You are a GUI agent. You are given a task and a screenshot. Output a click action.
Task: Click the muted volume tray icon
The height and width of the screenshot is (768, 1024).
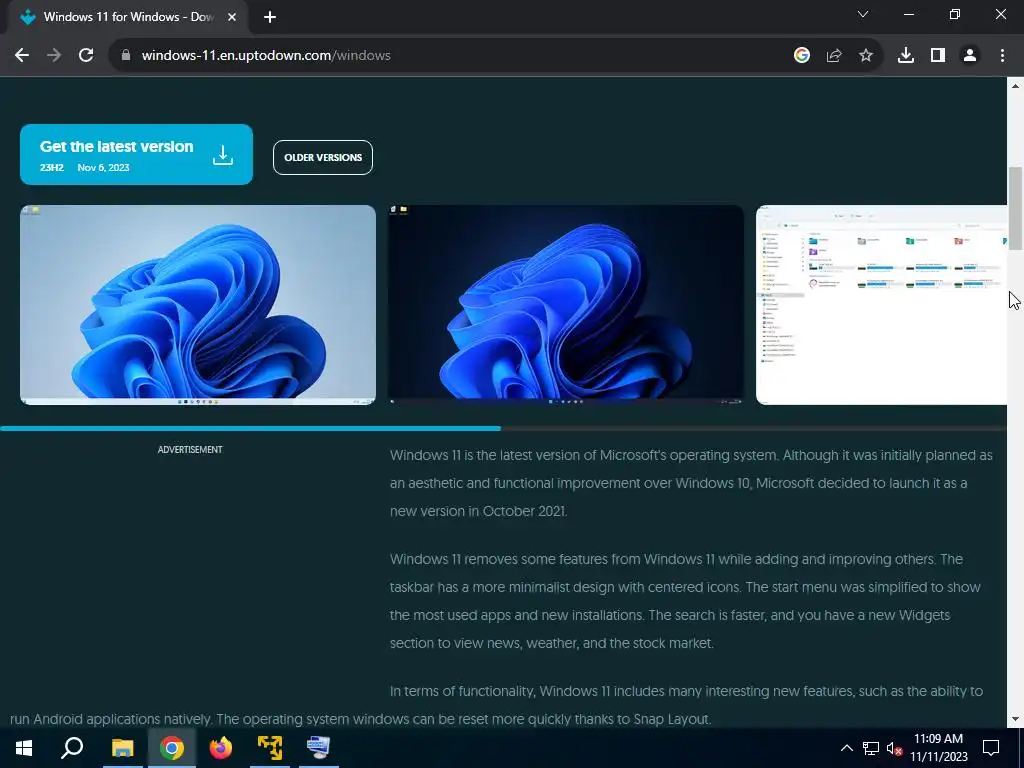click(x=894, y=748)
